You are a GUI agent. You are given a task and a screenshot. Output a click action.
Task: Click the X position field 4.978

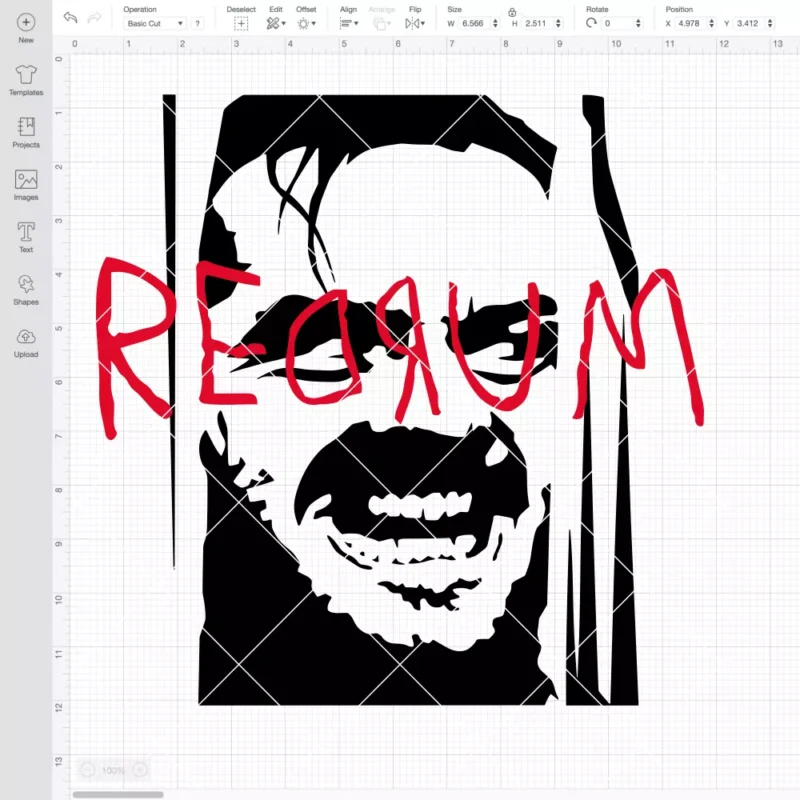pyautogui.click(x=691, y=23)
